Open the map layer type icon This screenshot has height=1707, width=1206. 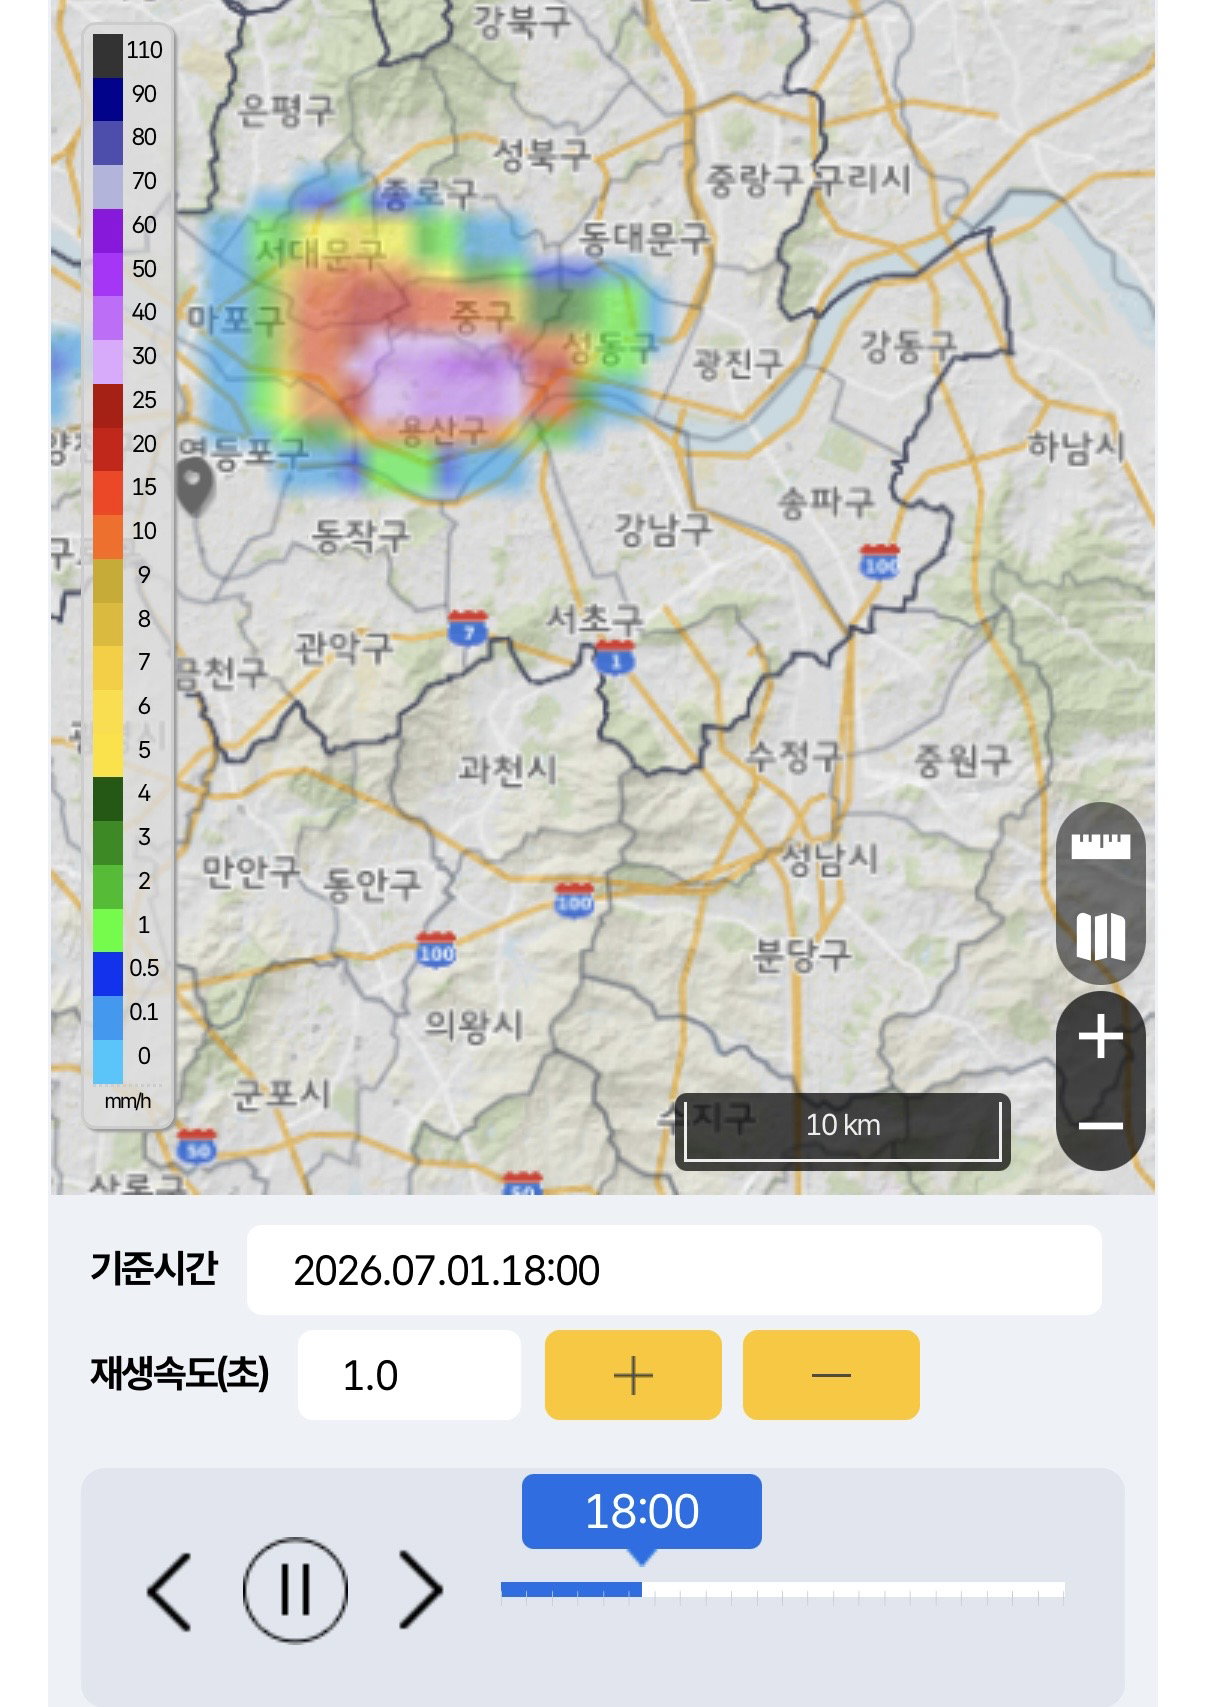tap(1100, 936)
